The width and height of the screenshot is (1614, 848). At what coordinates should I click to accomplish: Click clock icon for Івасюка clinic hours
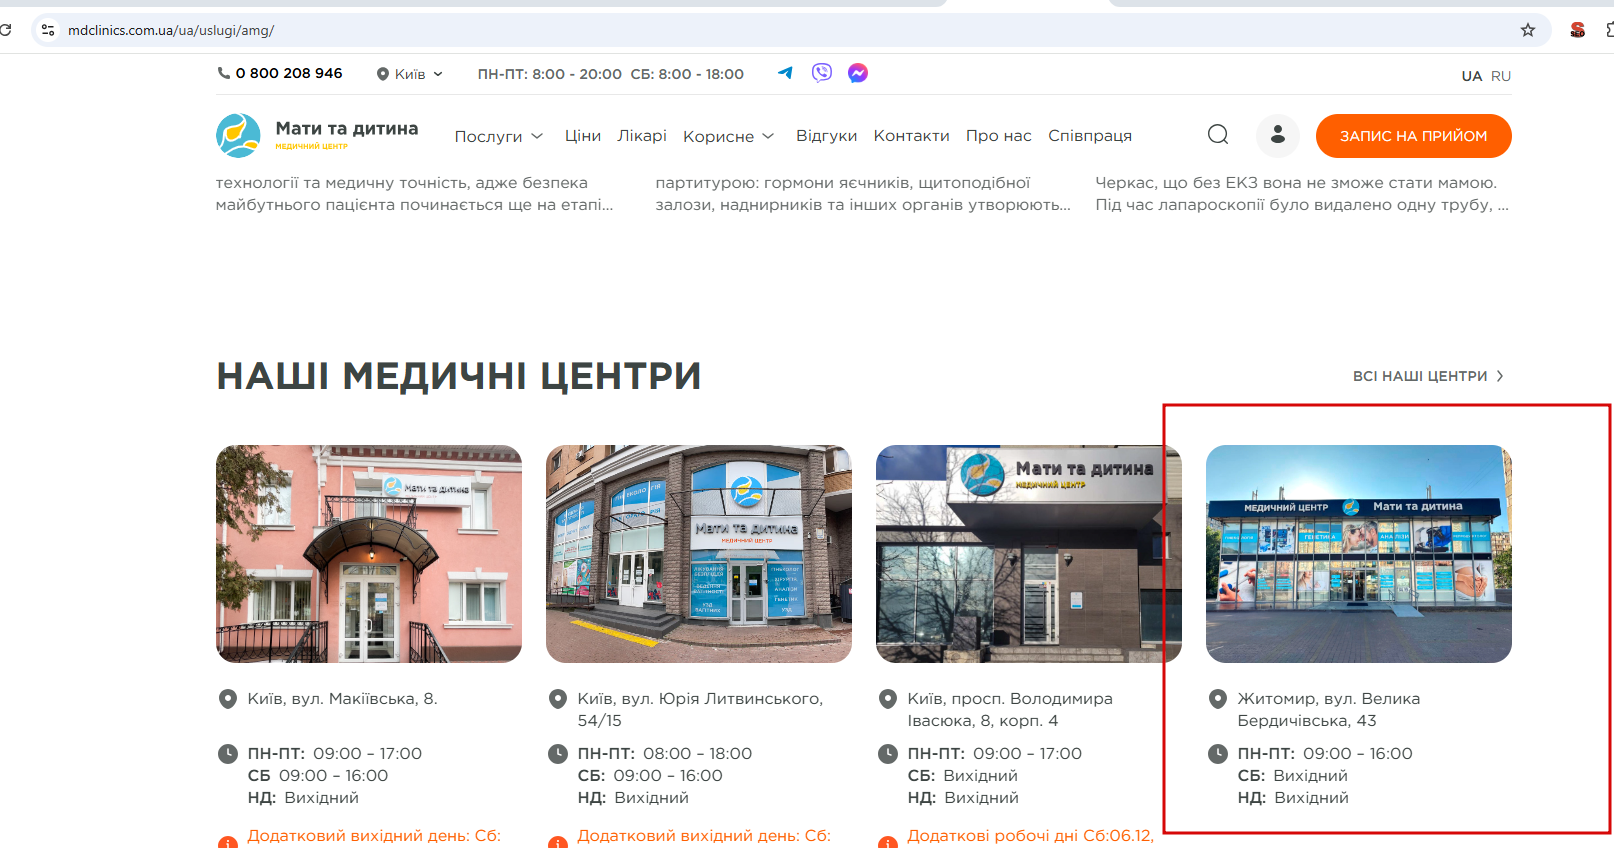point(888,754)
